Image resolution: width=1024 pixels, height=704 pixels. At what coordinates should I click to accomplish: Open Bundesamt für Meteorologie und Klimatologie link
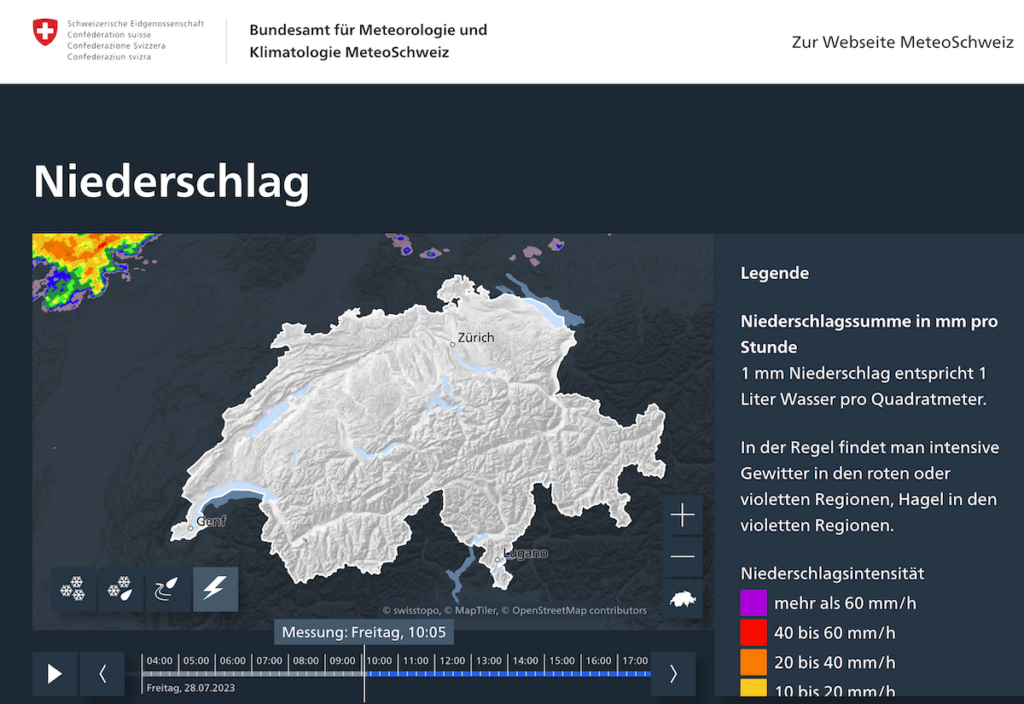click(x=368, y=40)
